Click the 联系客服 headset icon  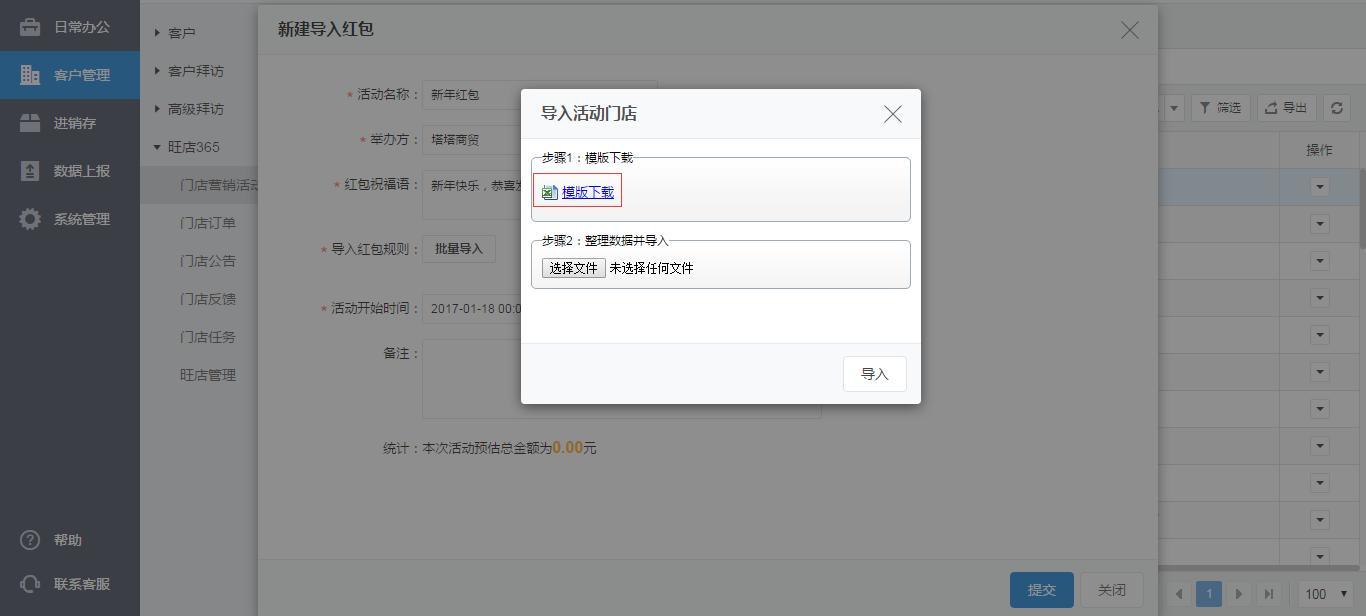coord(30,584)
